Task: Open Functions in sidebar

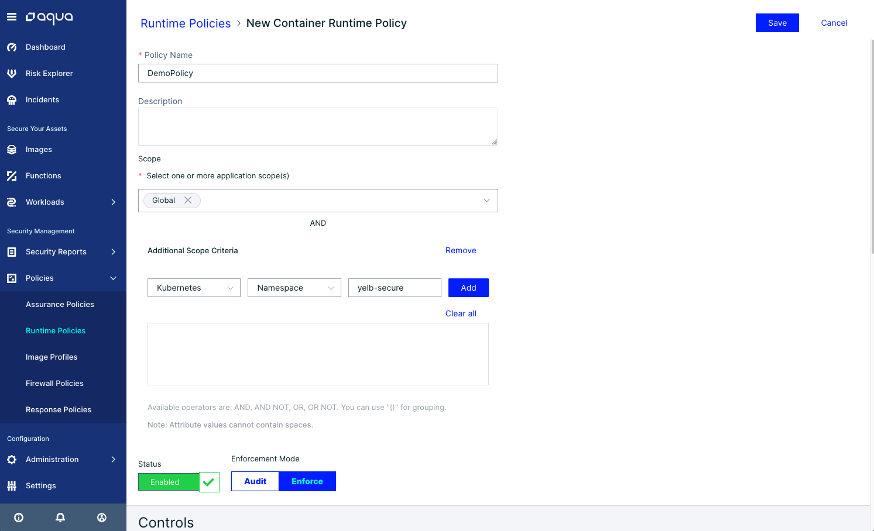Action: [x=43, y=176]
